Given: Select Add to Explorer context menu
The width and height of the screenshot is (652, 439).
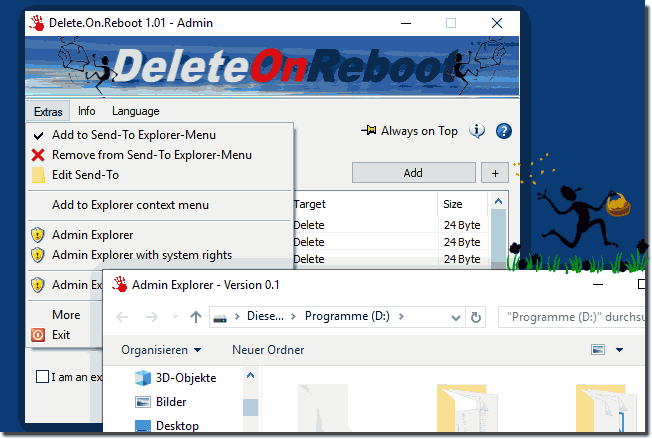Looking at the screenshot, I should point(160,205).
